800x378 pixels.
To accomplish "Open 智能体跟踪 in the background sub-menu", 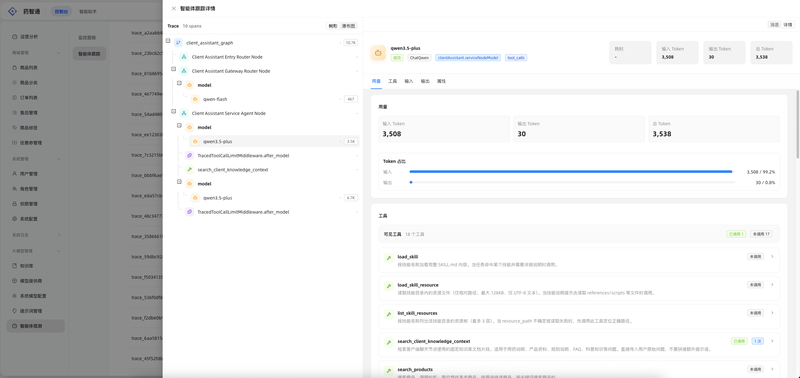I will pos(90,54).
